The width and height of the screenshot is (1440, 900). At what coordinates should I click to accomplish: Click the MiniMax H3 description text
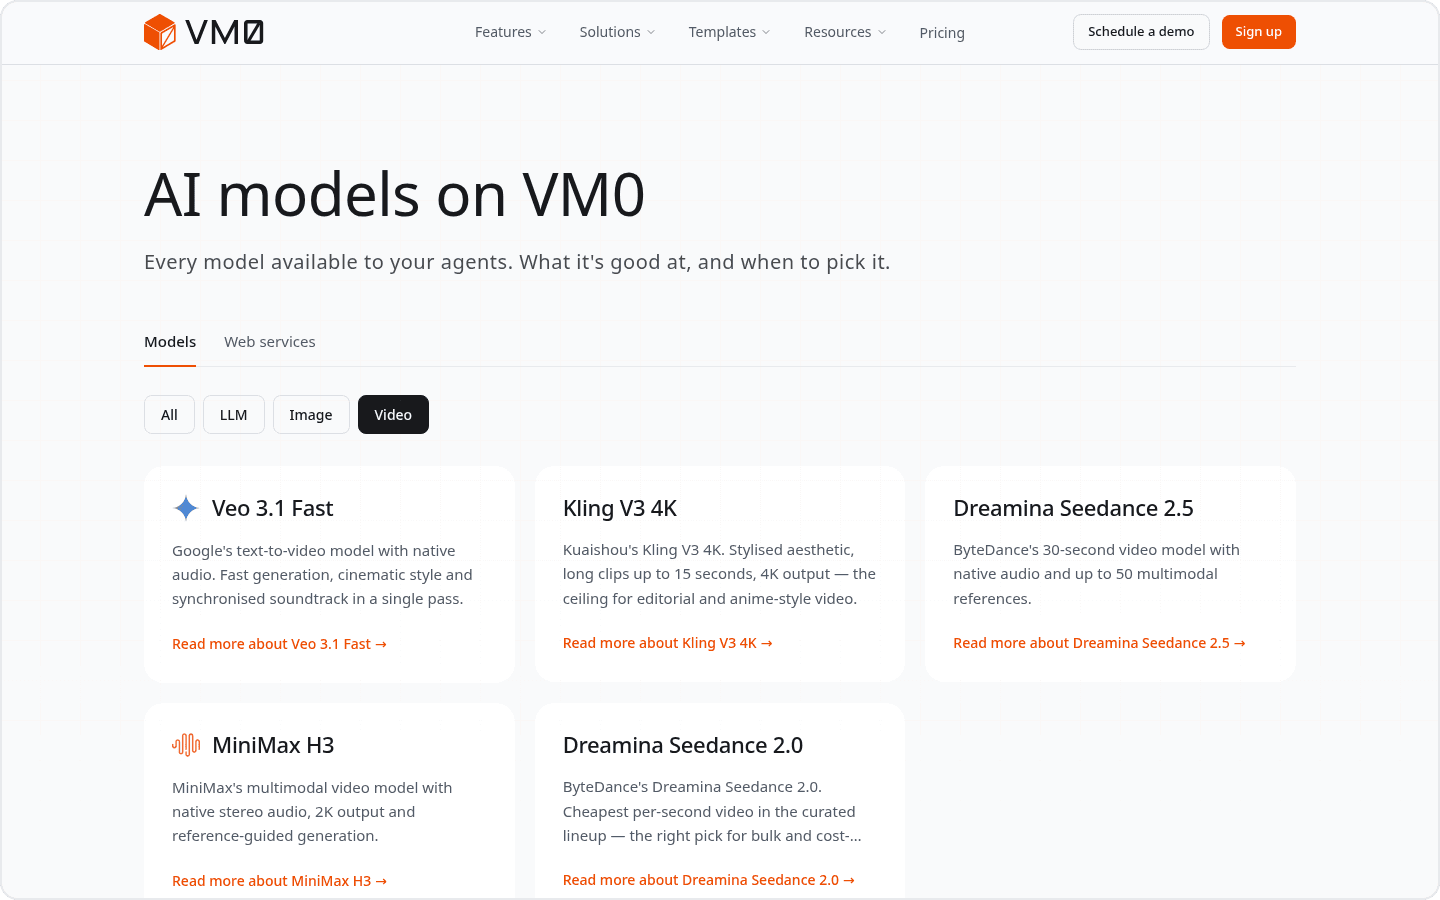tap(312, 812)
